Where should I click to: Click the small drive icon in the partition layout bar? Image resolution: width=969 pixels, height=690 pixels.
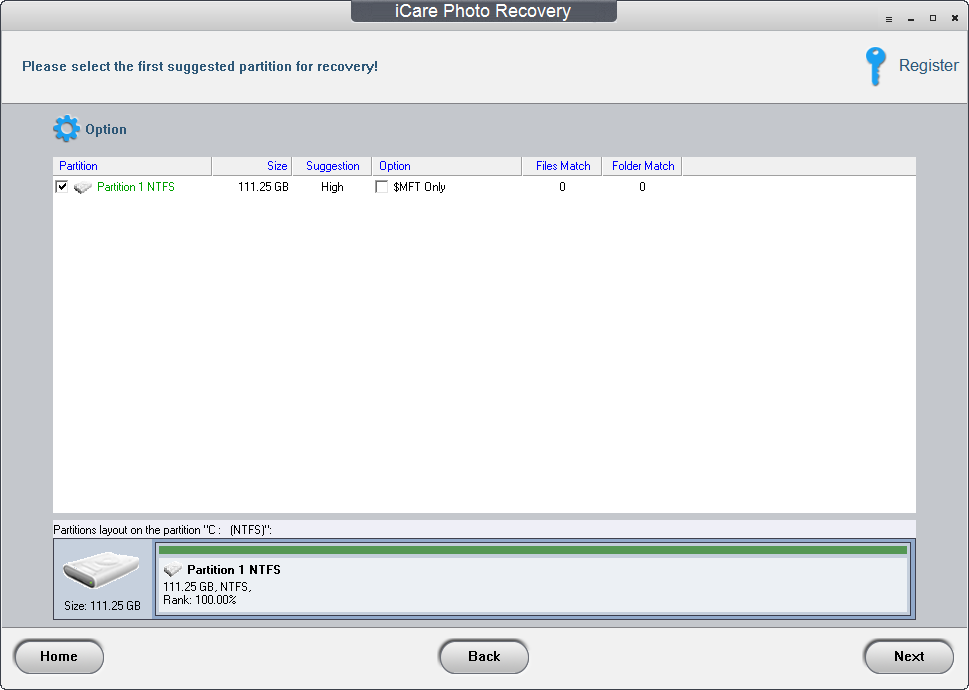tap(172, 570)
